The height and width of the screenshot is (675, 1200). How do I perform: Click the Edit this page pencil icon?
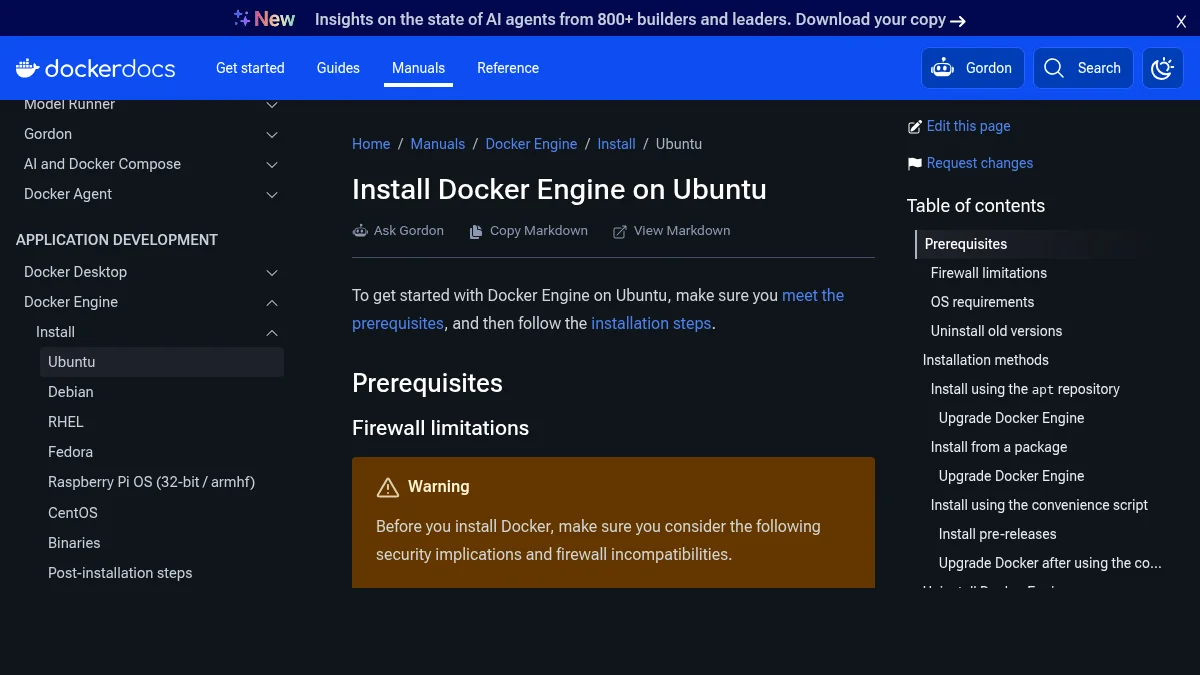[914, 127]
